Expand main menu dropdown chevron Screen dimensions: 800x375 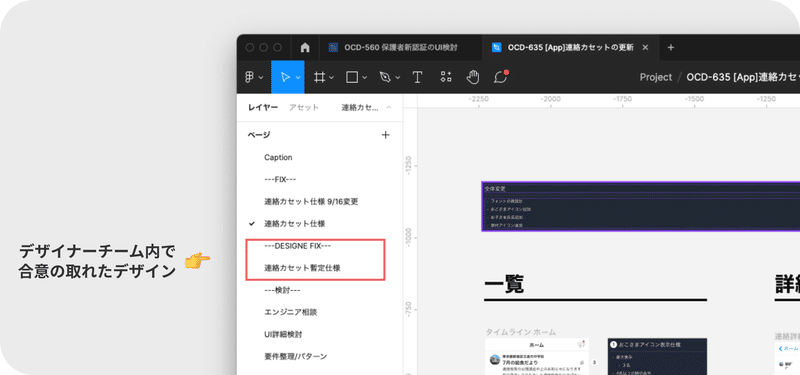pyautogui.click(x=261, y=78)
